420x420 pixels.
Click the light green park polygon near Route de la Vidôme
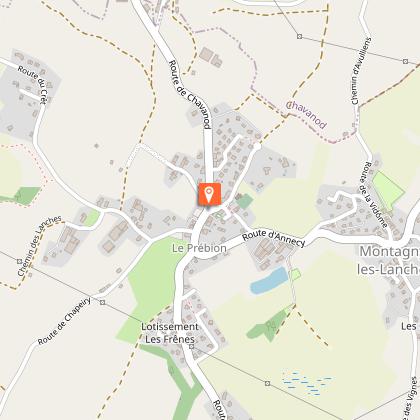pyautogui.click(x=388, y=191)
